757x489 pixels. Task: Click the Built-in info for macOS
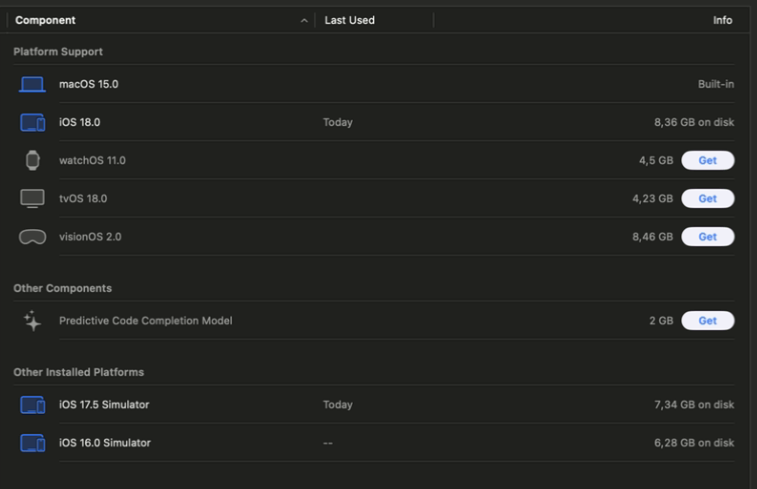point(716,84)
